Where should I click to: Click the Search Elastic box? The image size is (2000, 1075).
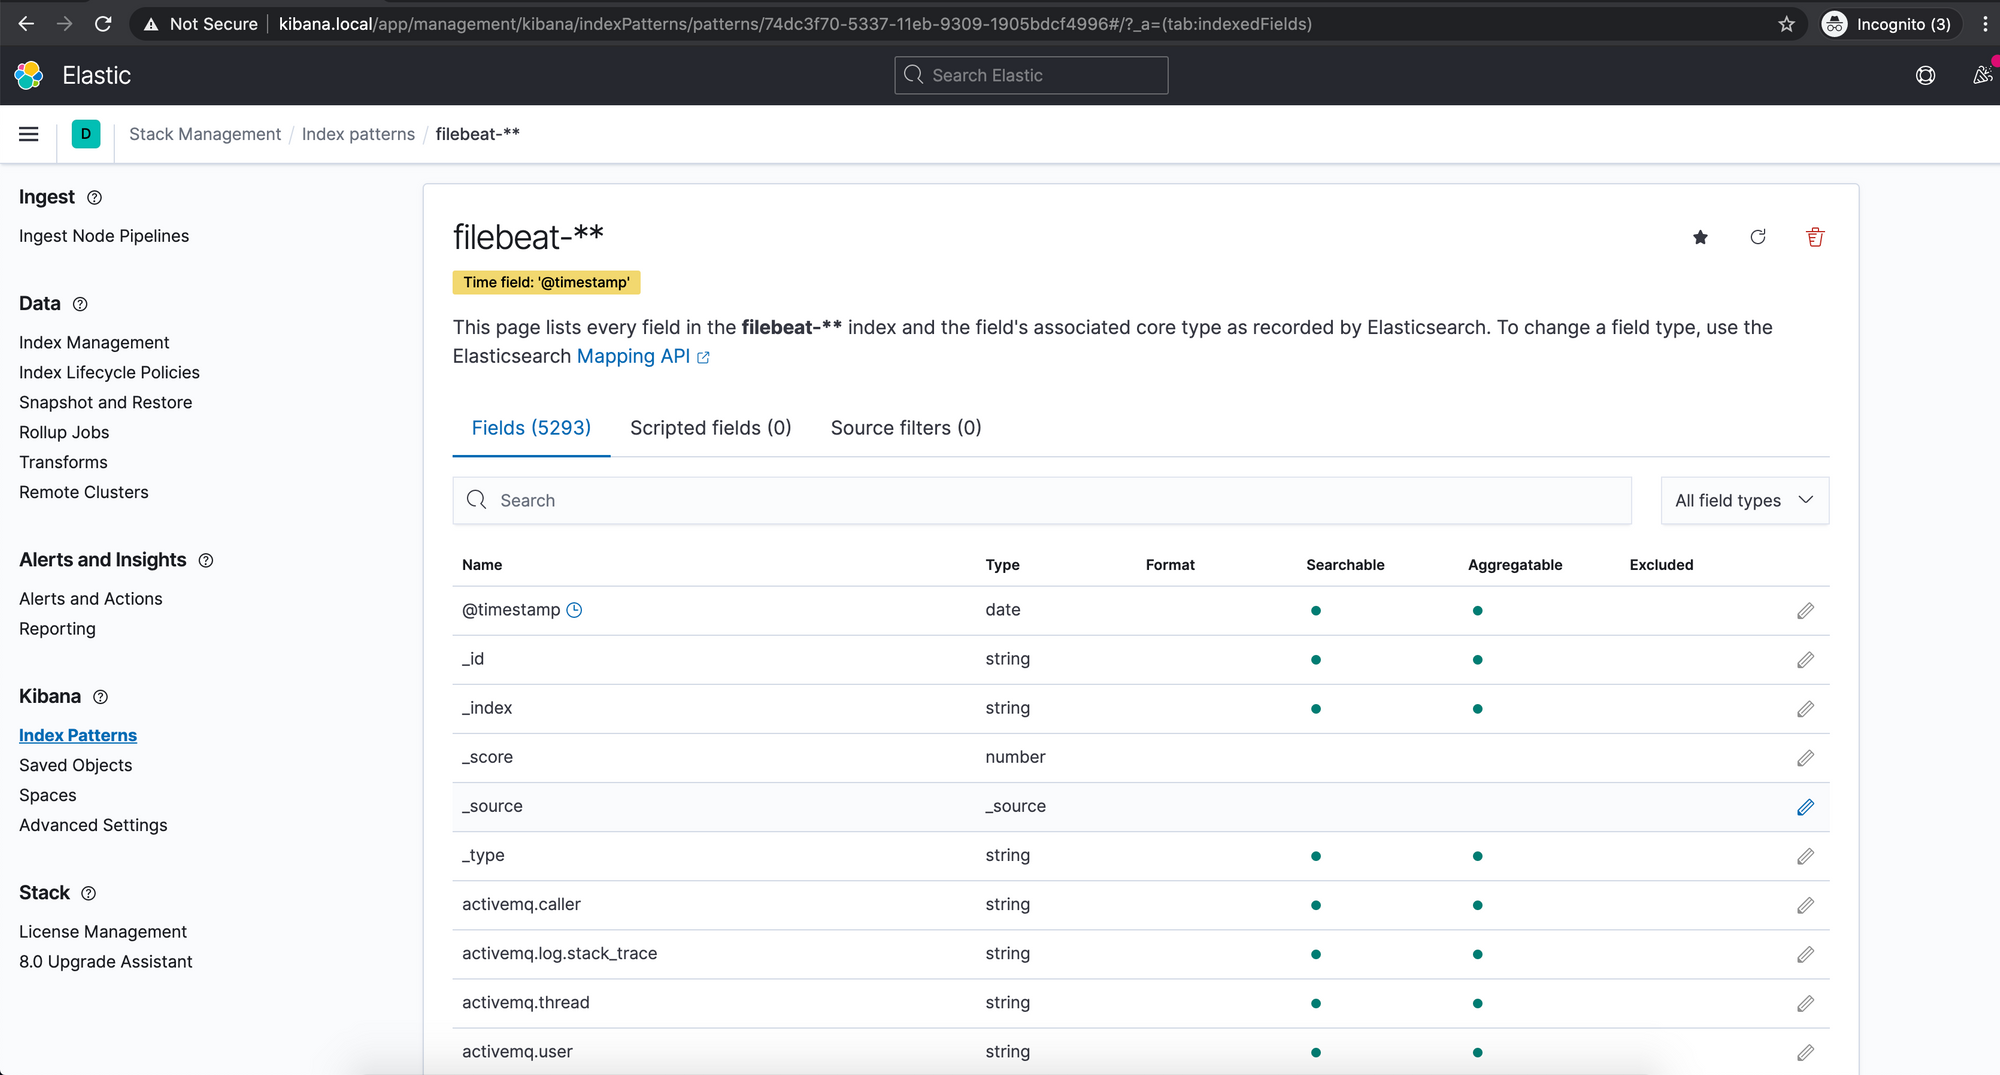click(1031, 75)
